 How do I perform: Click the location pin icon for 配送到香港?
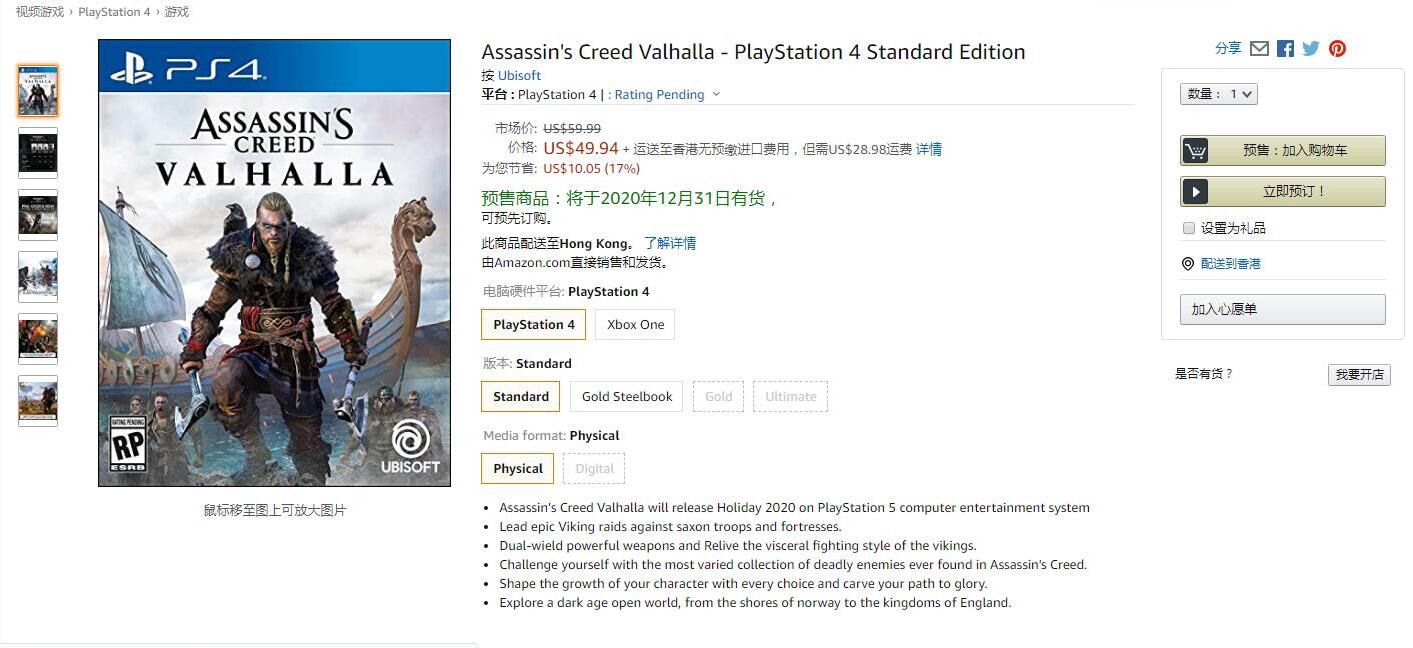coord(1188,264)
